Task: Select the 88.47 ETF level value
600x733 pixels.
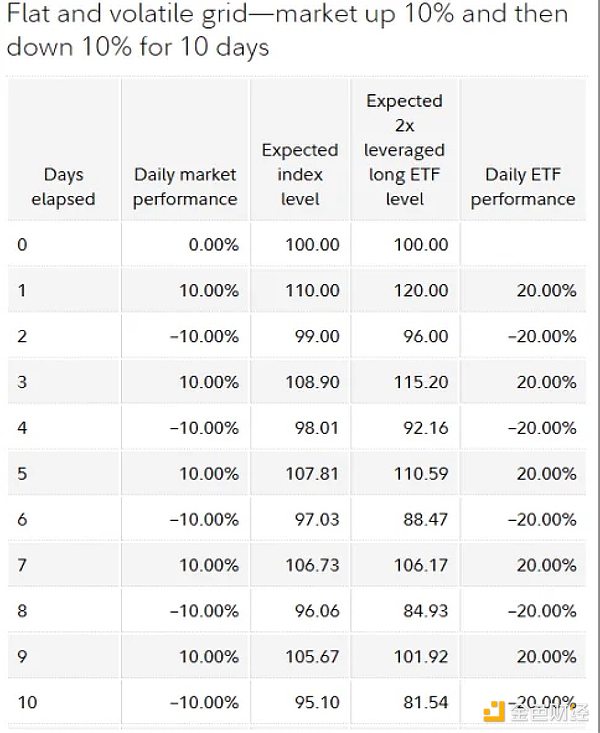Action: [425, 520]
